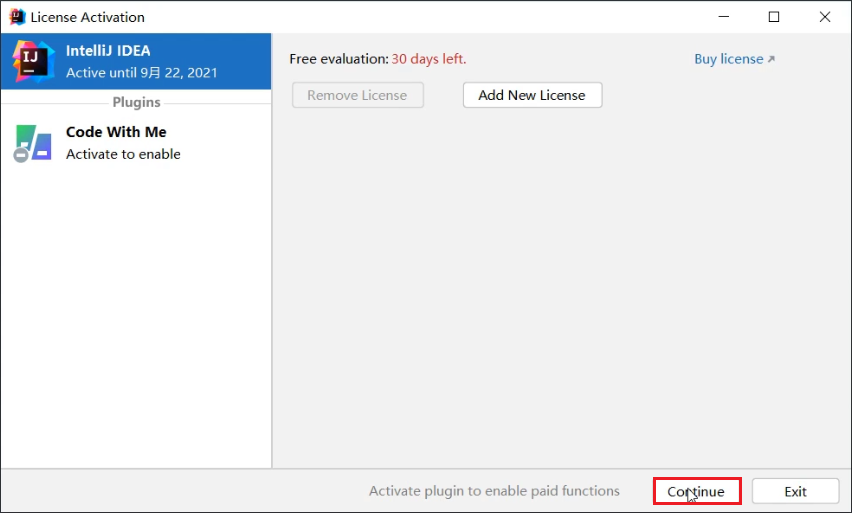The image size is (852, 513).
Task: Close the License Activation window
Action: (825, 17)
